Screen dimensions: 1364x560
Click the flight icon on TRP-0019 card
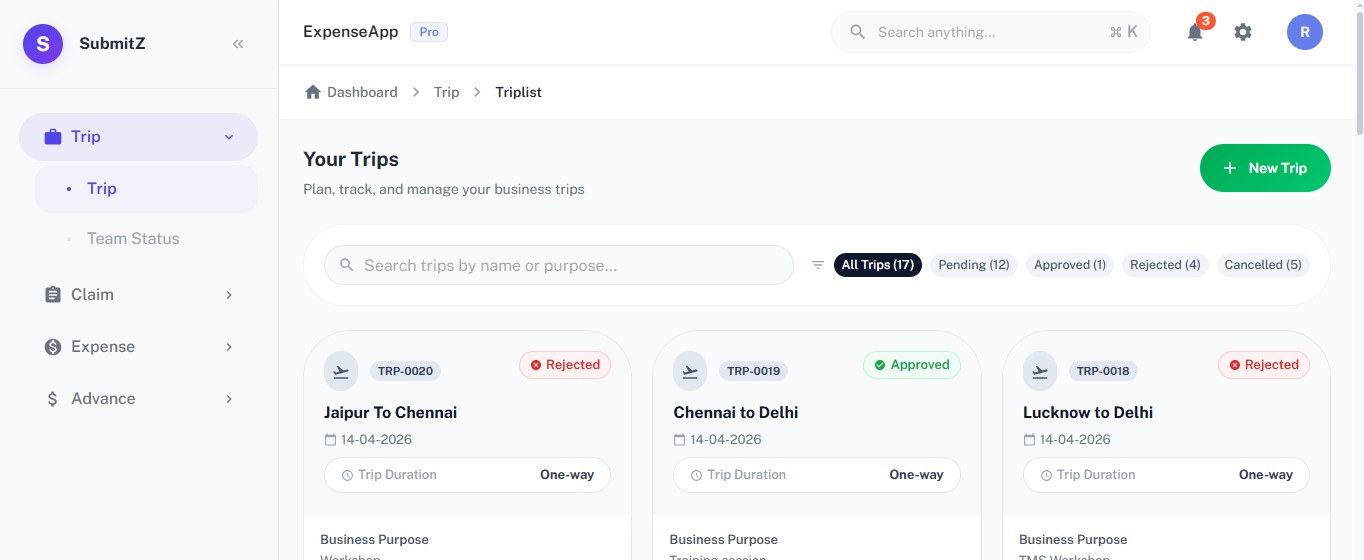pos(691,371)
